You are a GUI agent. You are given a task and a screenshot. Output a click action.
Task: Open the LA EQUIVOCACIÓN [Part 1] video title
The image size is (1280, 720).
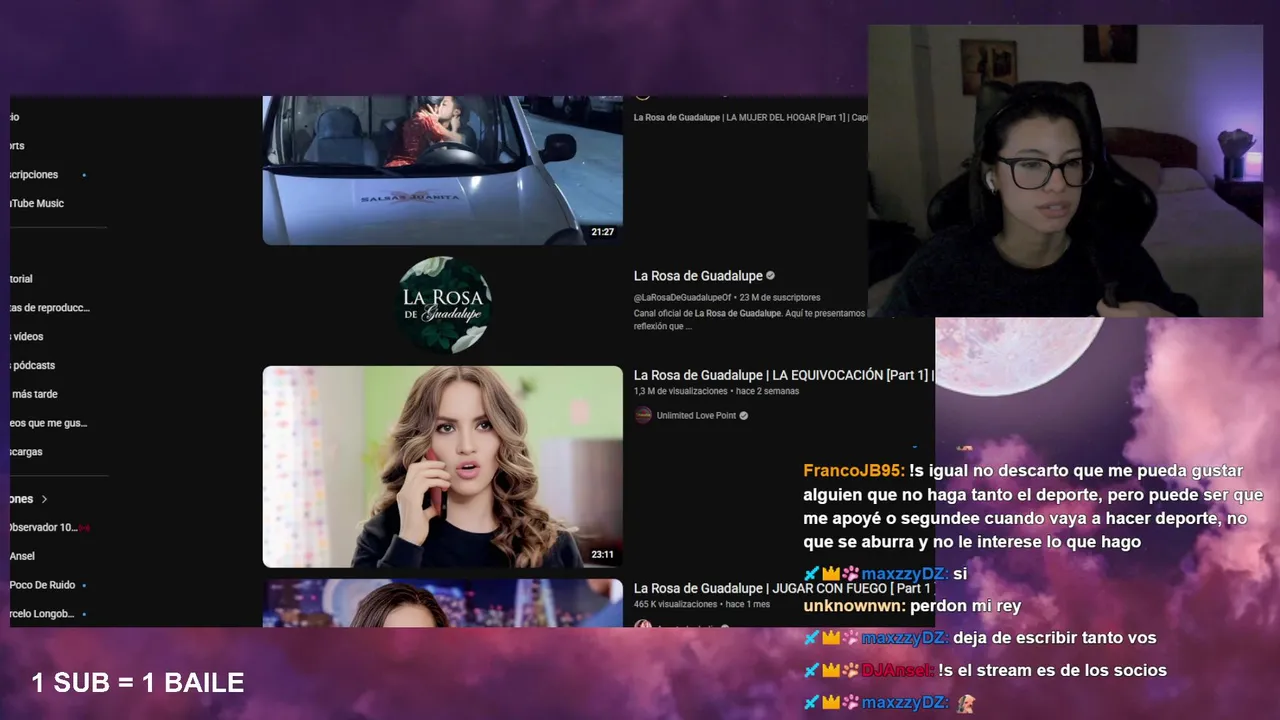pos(784,375)
